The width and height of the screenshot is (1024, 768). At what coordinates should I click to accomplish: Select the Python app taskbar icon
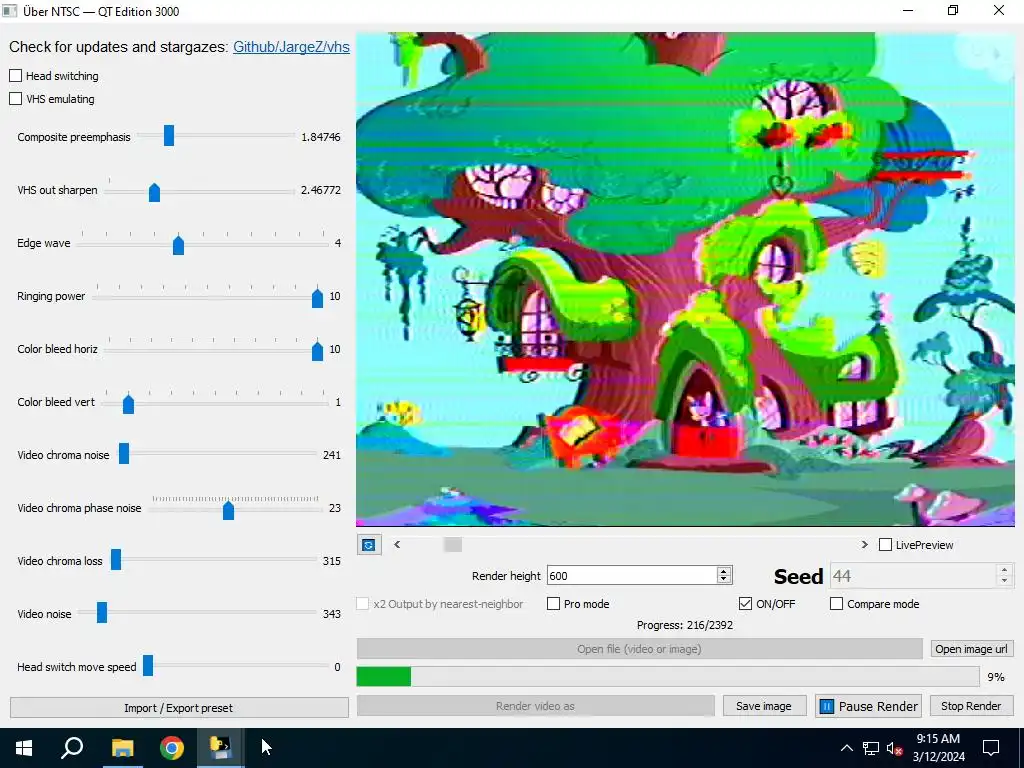pos(220,748)
